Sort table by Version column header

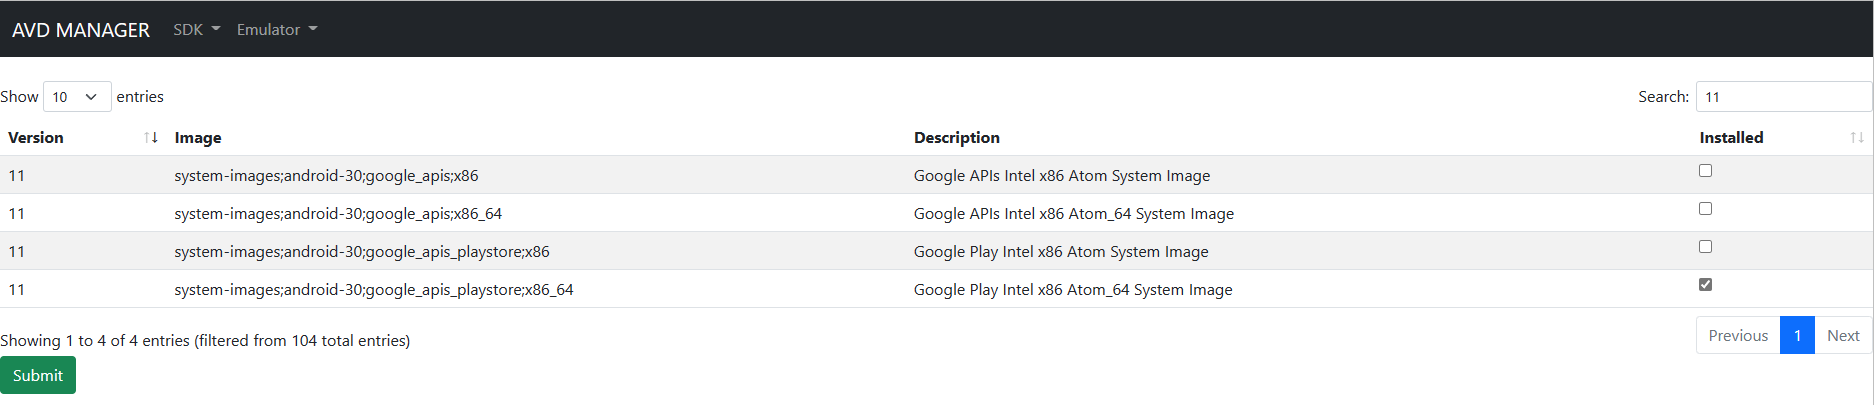pos(36,138)
